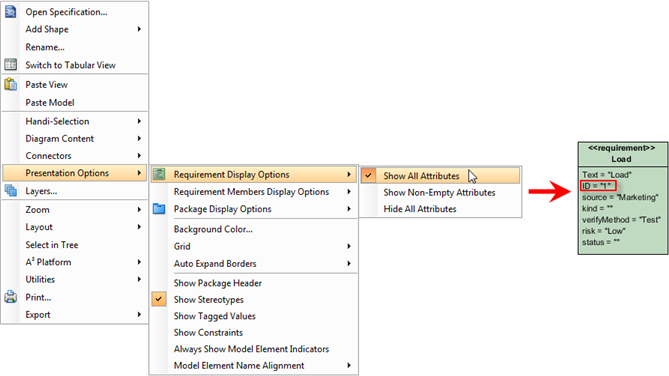Click the Layers stacked sheets icon
The width and height of the screenshot is (669, 376).
11,191
